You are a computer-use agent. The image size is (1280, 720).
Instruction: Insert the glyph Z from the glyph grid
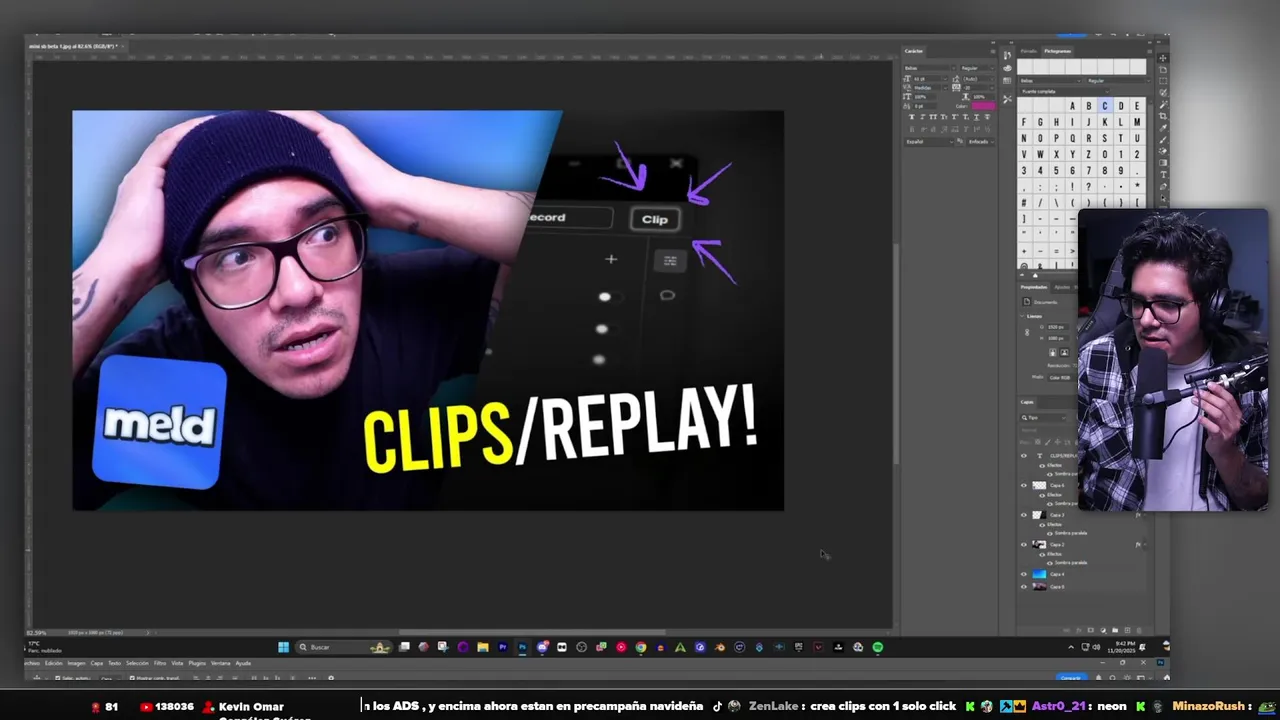[1089, 154]
